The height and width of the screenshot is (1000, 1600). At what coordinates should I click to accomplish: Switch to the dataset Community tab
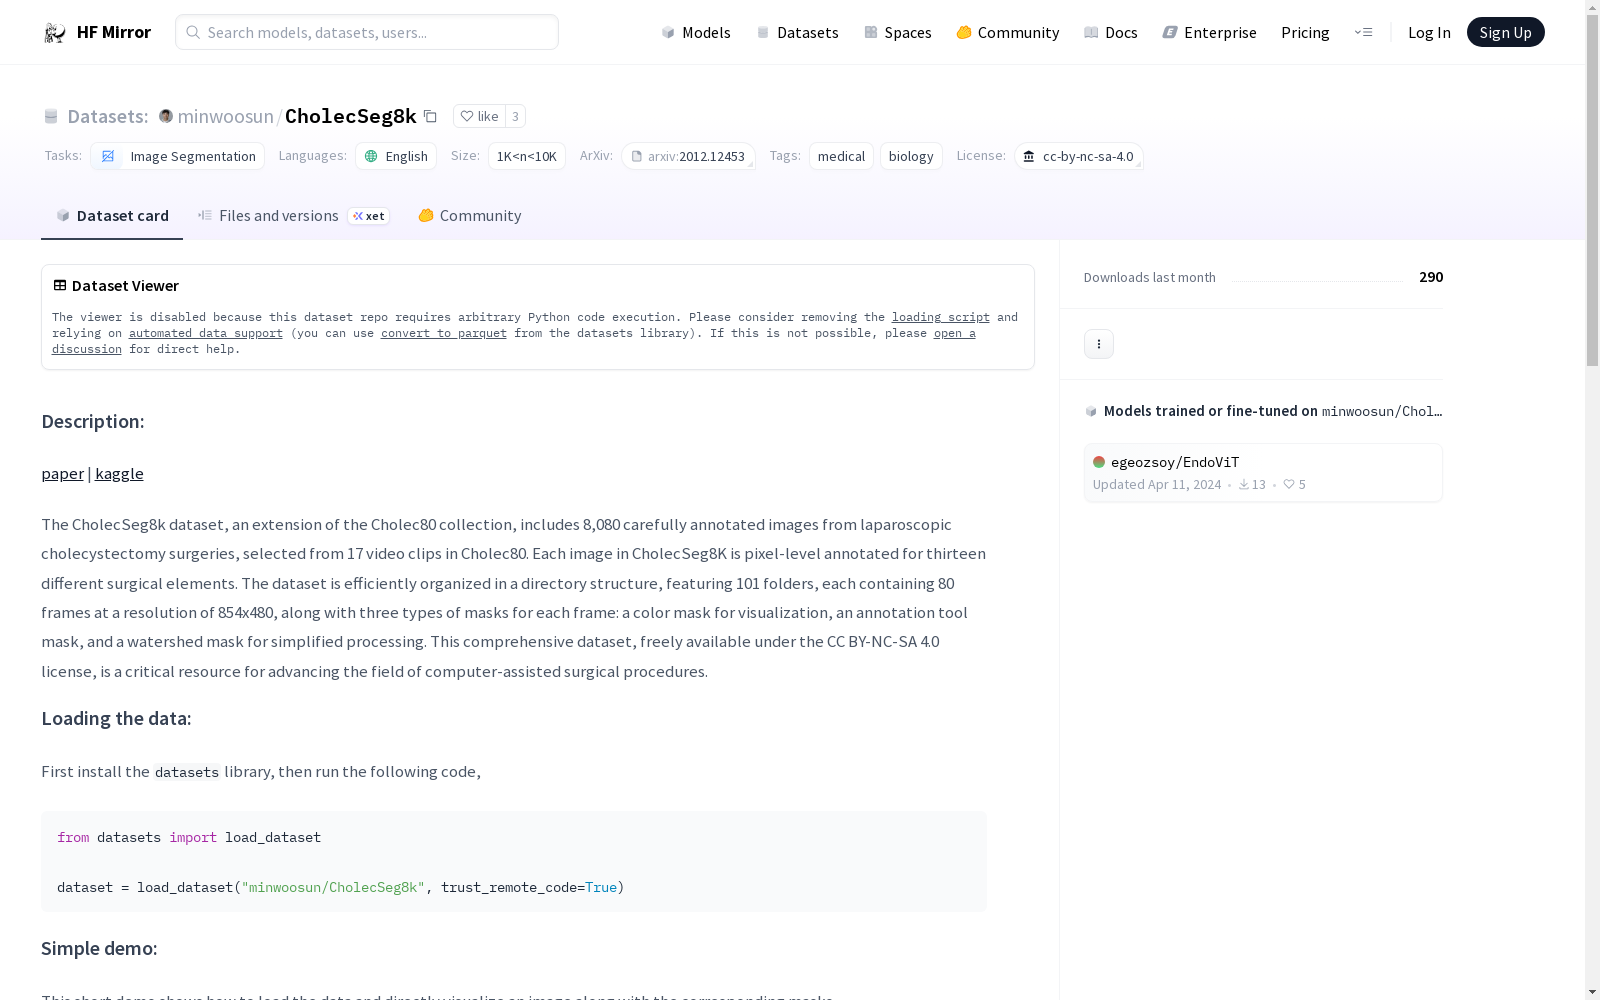[469, 216]
